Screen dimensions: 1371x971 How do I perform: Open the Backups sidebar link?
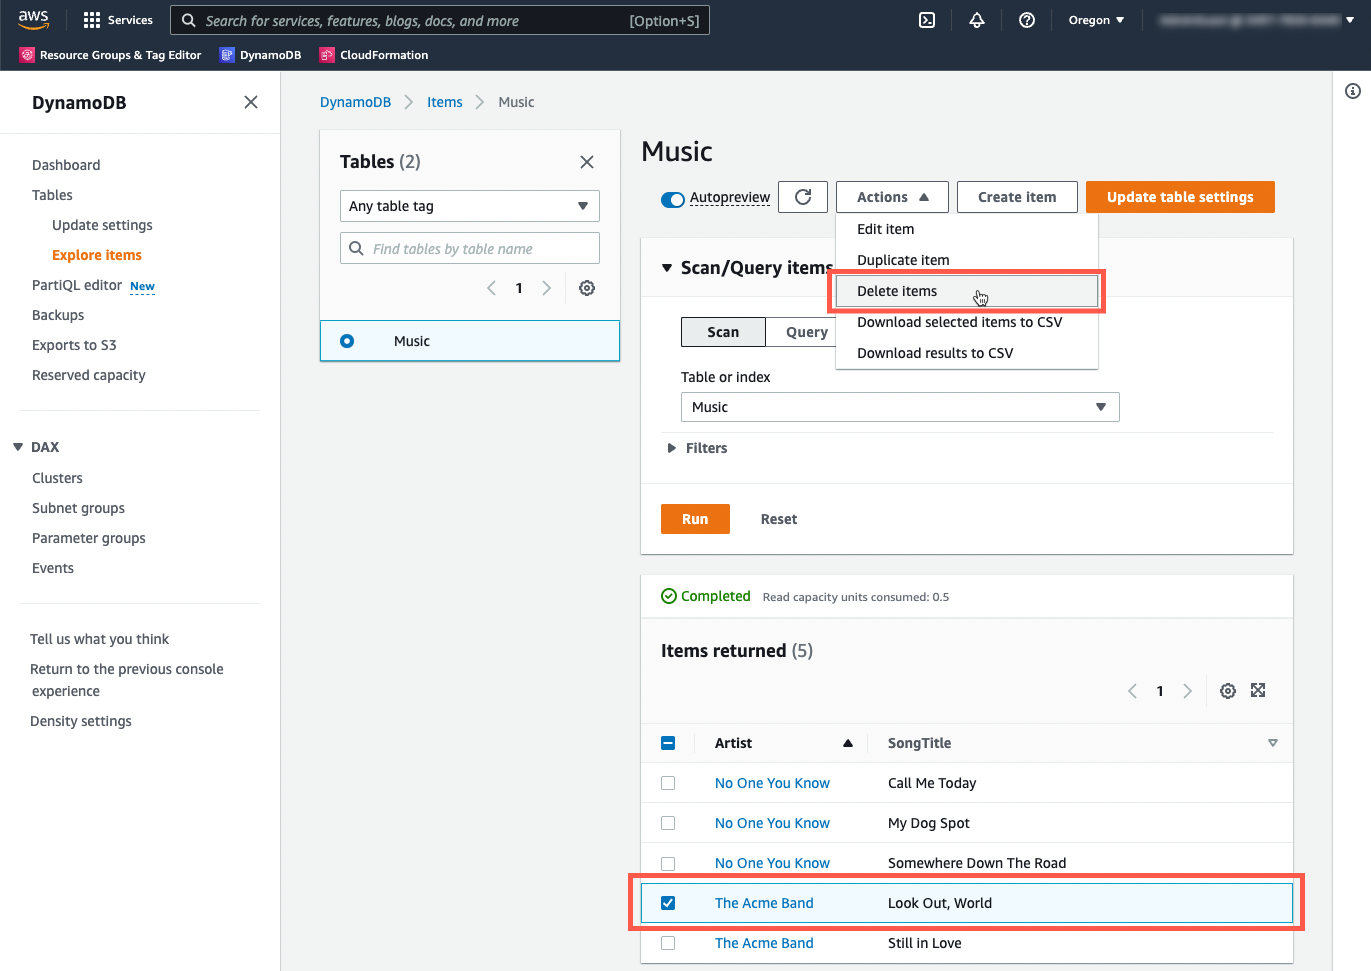click(58, 315)
